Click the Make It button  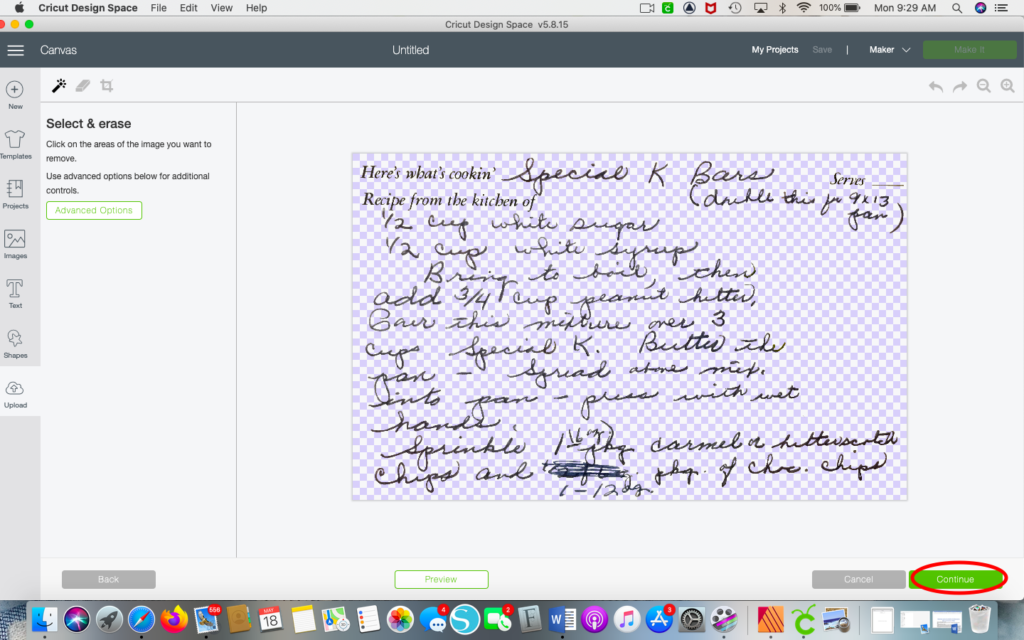point(969,50)
